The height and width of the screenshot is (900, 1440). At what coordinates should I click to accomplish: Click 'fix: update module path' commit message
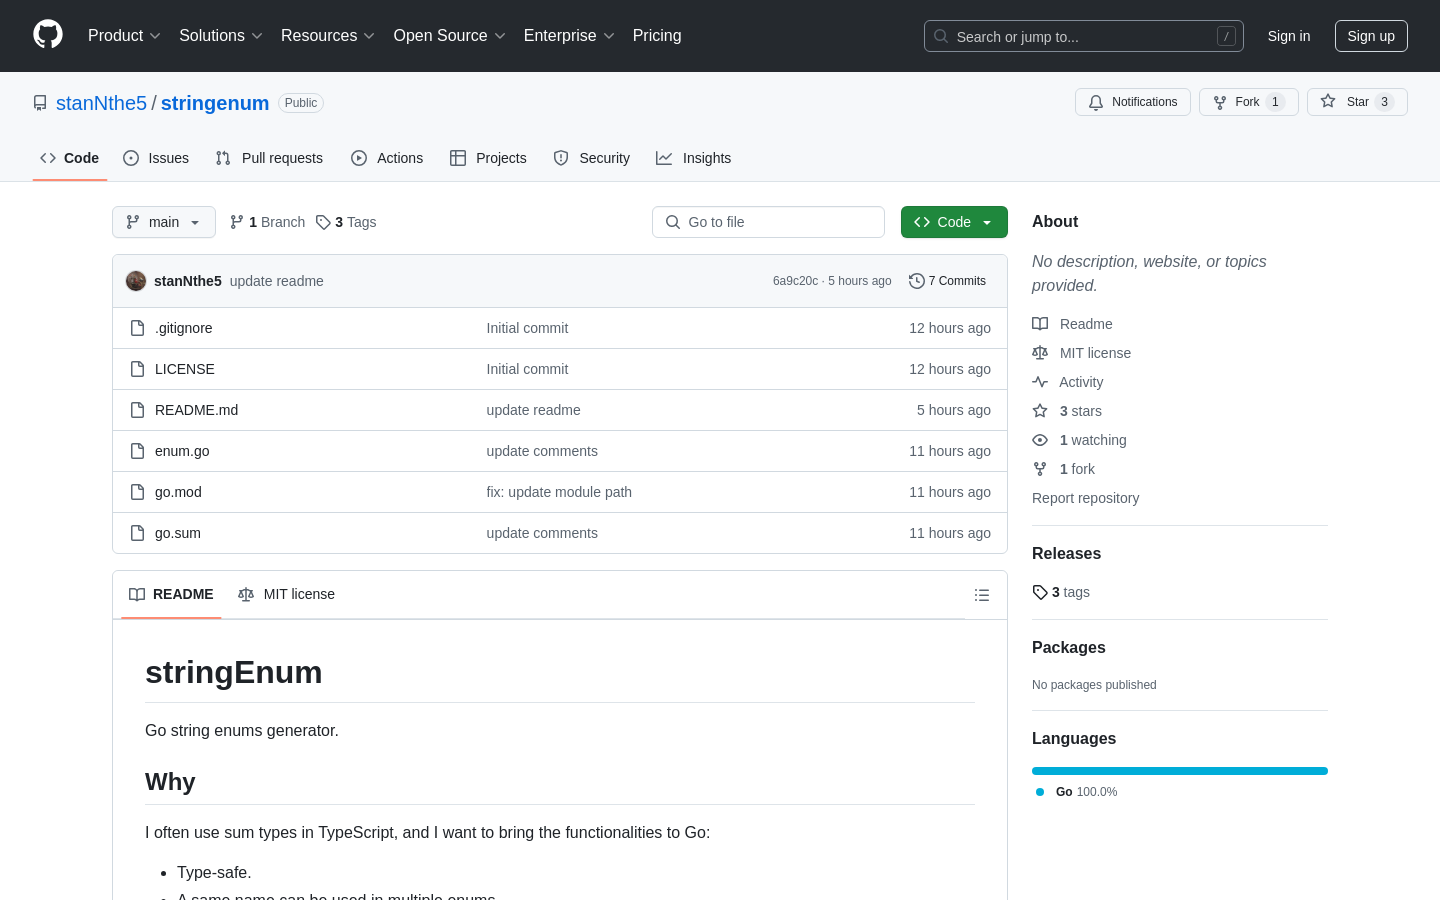tap(559, 492)
